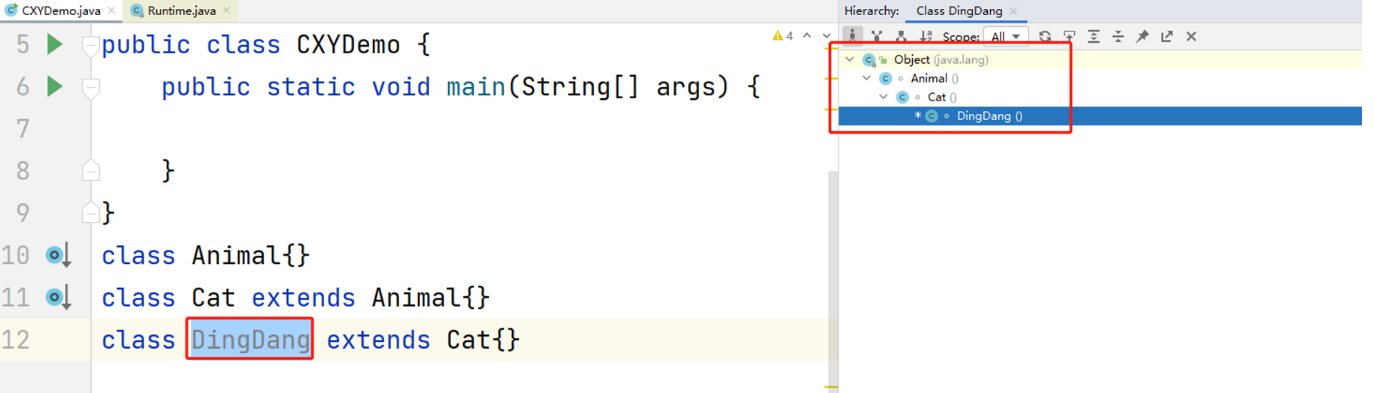Viewport: 1374px width, 393px height.
Task: Fold the CXYDemo class body at line 5
Action: [x=90, y=46]
